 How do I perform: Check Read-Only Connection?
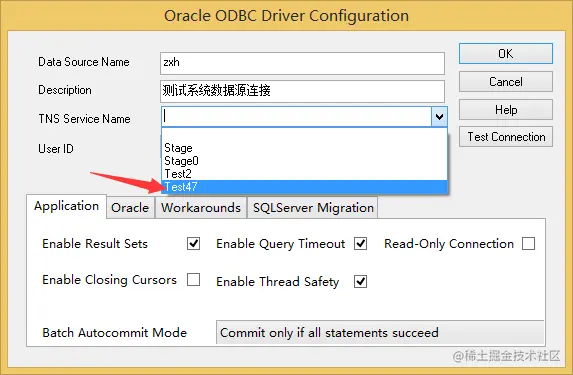(528, 243)
